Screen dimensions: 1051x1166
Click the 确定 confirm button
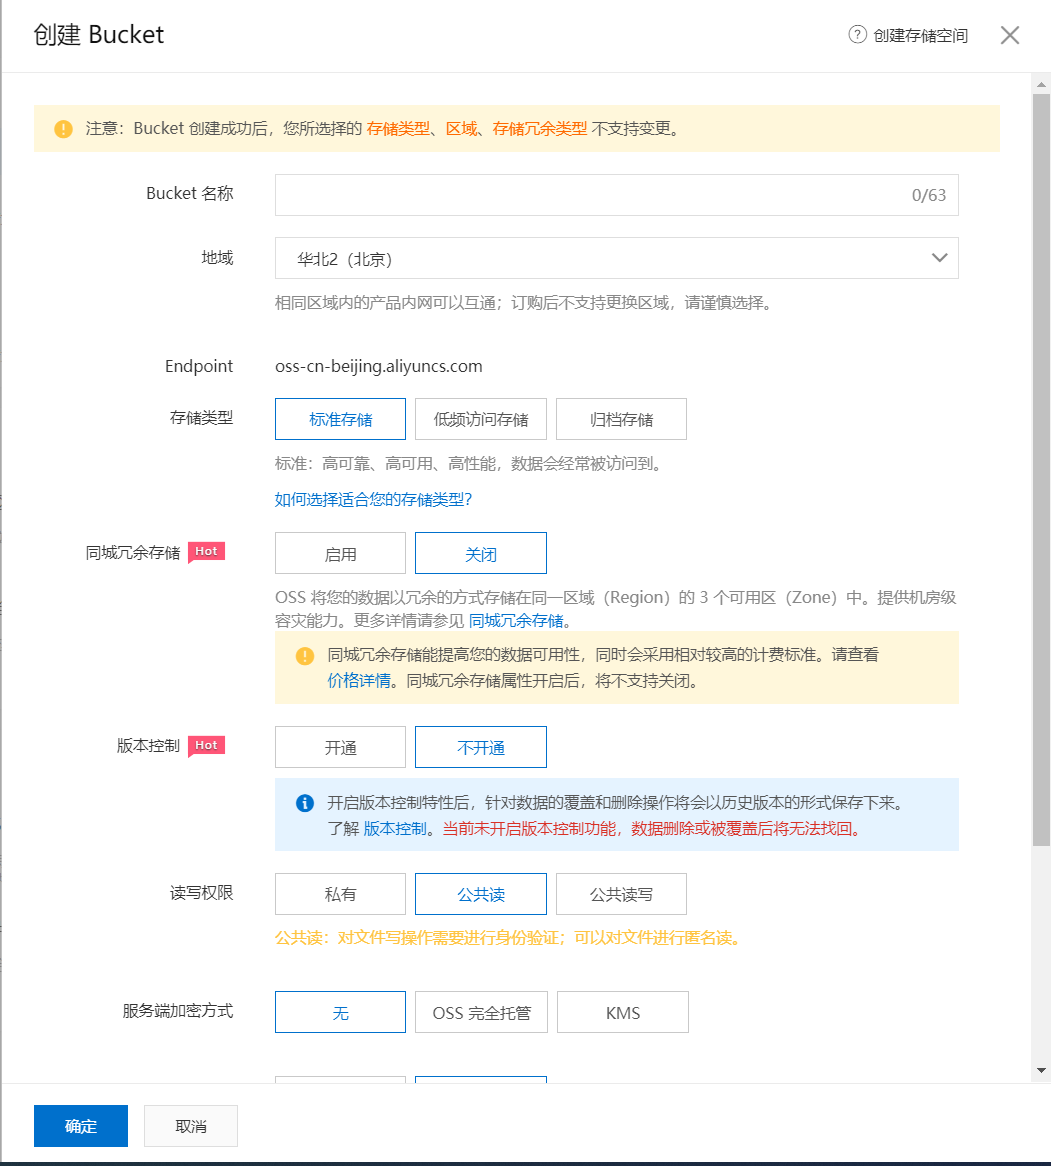click(80, 1126)
